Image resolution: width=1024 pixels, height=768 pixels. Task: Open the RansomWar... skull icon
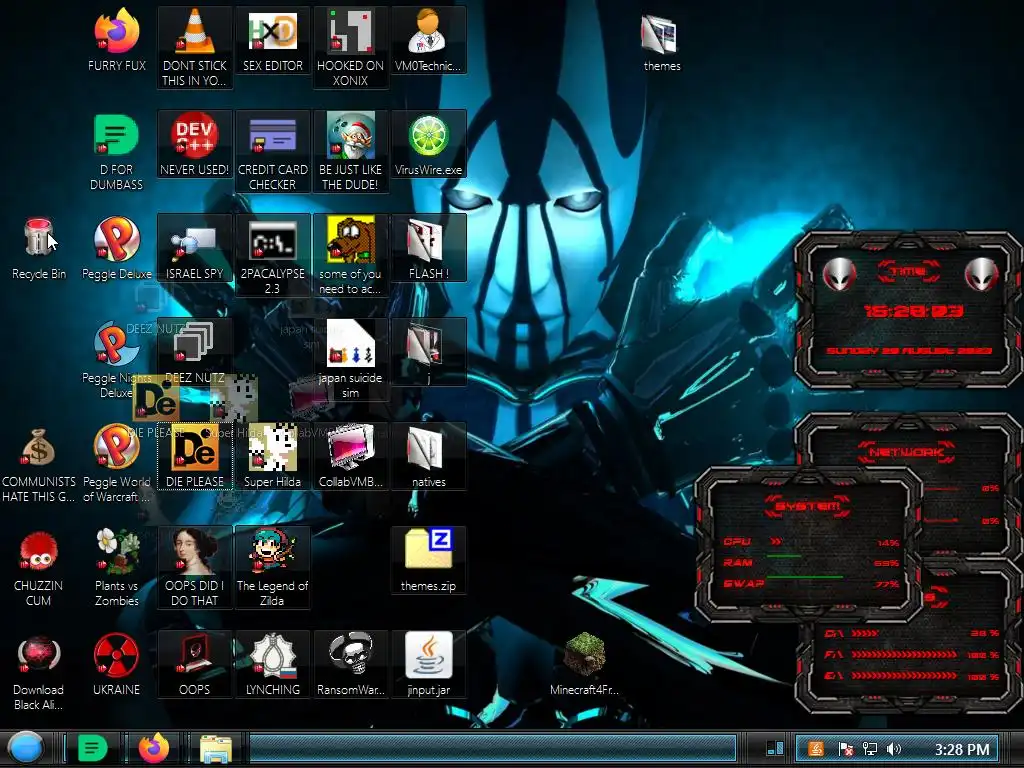pyautogui.click(x=351, y=655)
